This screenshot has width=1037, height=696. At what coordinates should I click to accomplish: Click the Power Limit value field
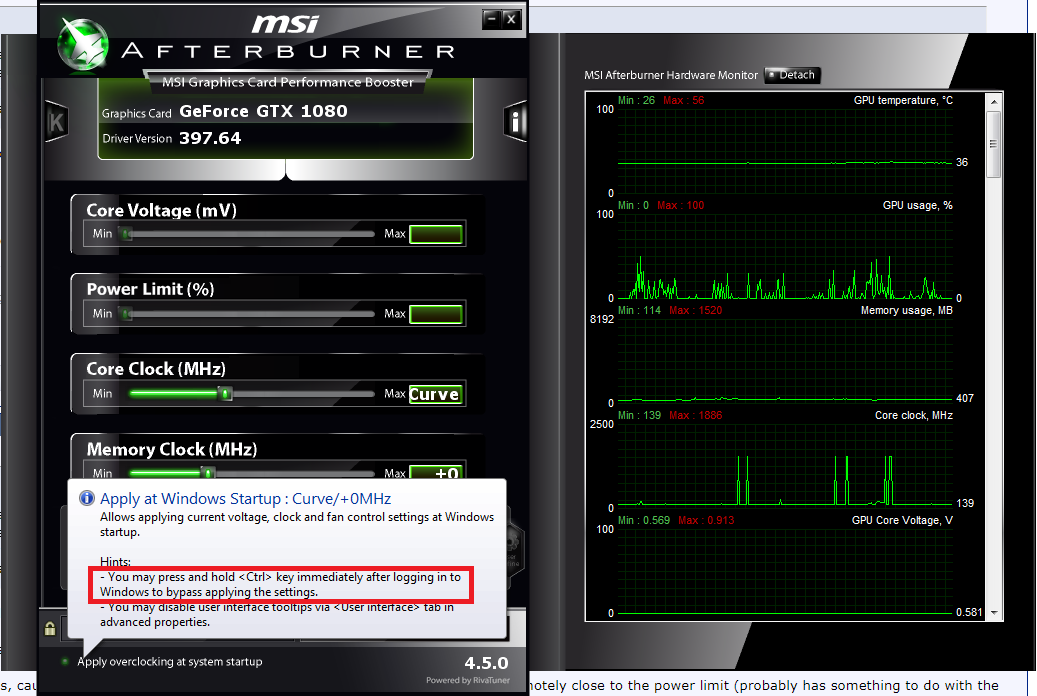point(435,314)
